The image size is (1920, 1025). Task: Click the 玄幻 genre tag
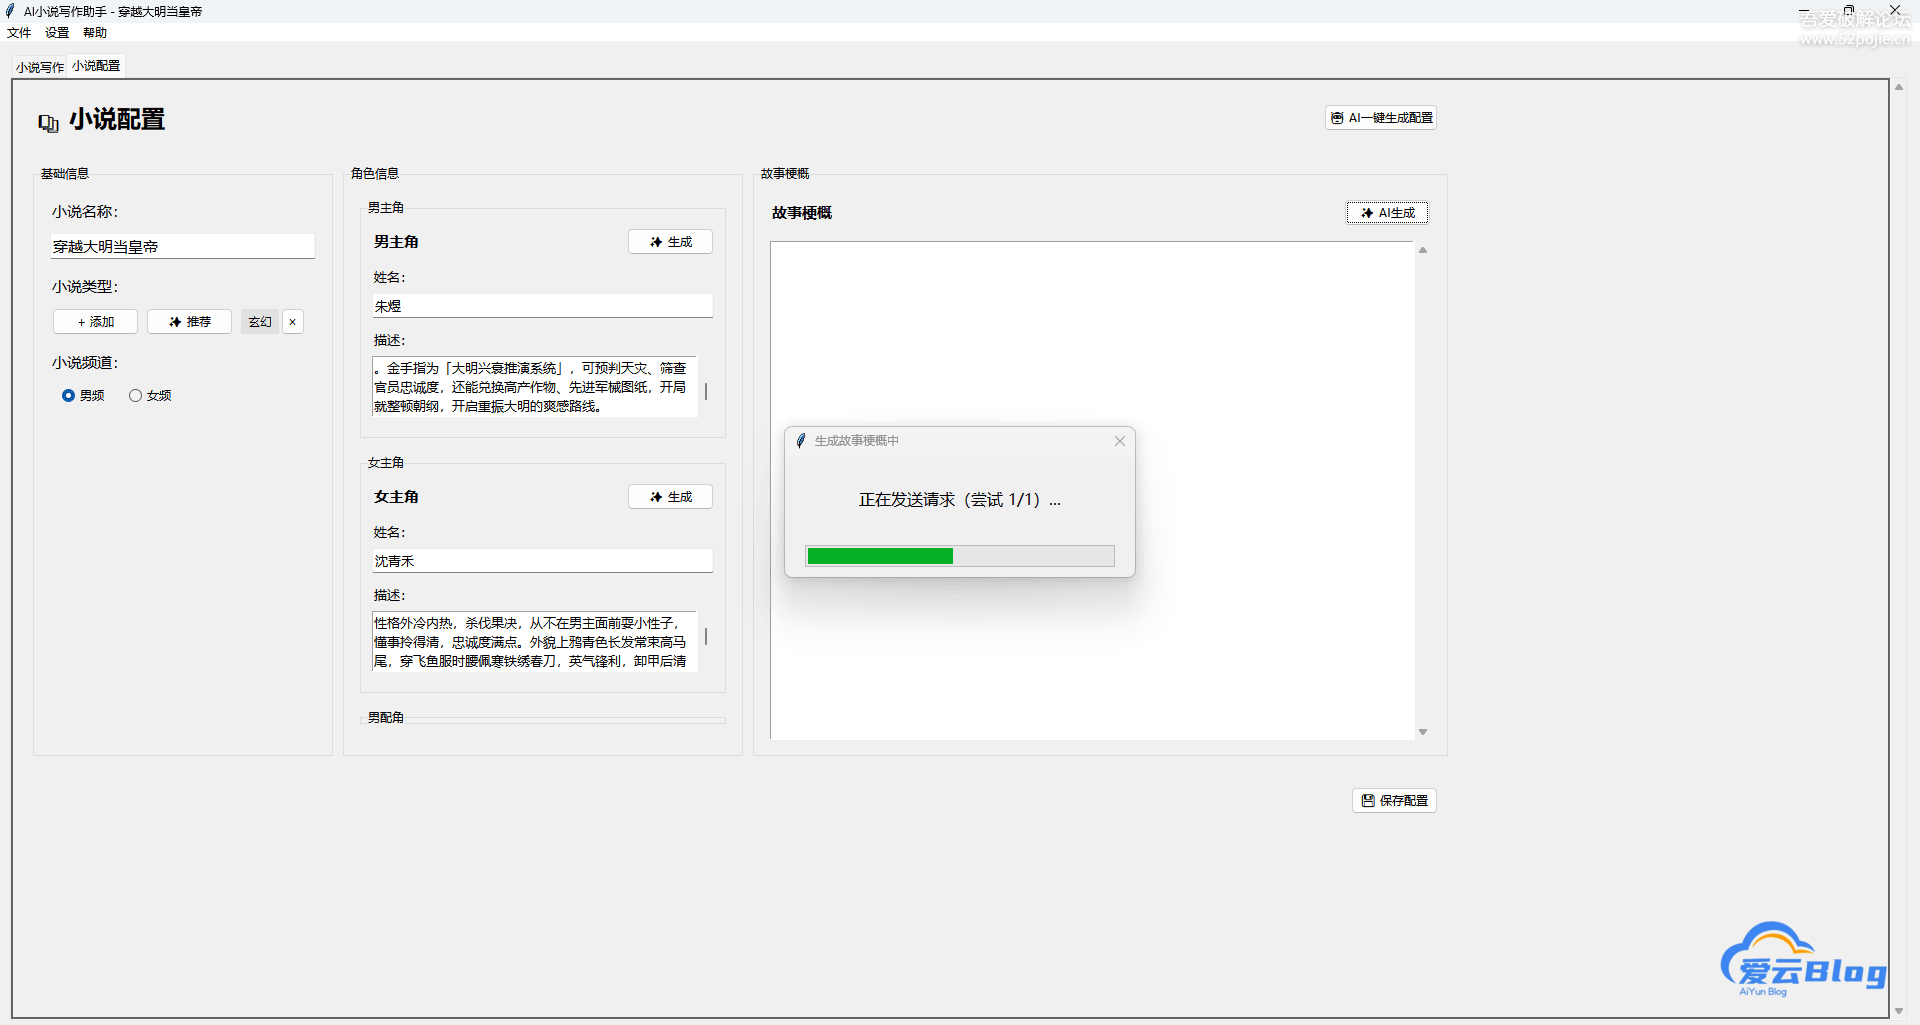pyautogui.click(x=260, y=322)
